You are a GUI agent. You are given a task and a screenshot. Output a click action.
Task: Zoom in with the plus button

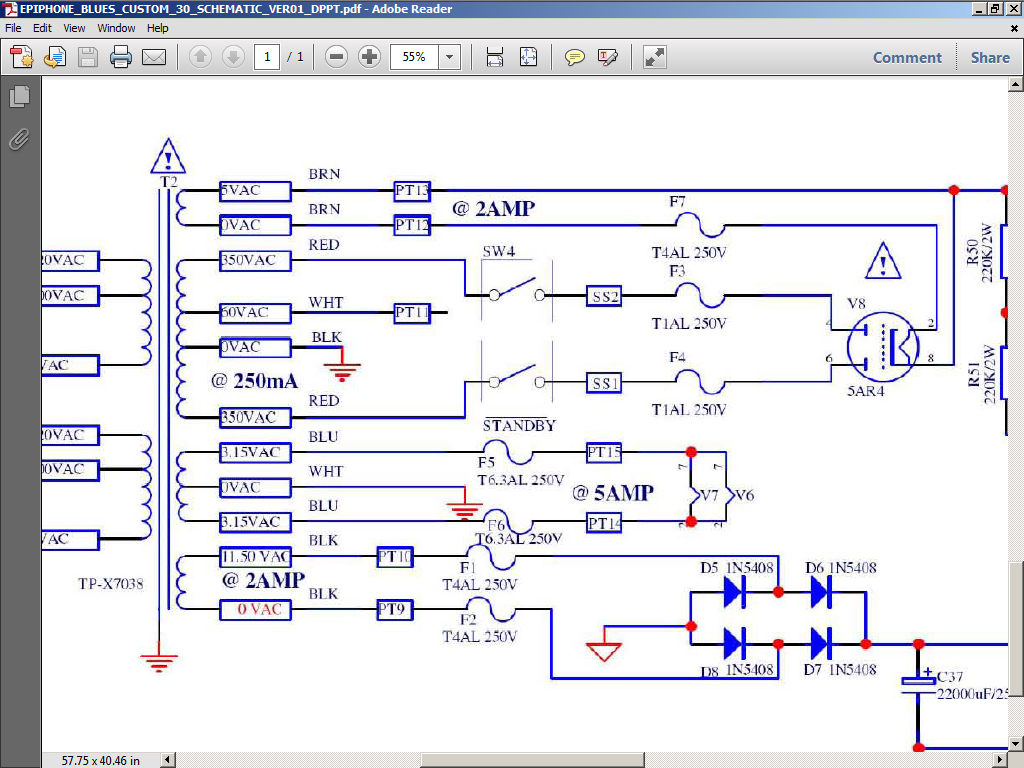coord(369,57)
